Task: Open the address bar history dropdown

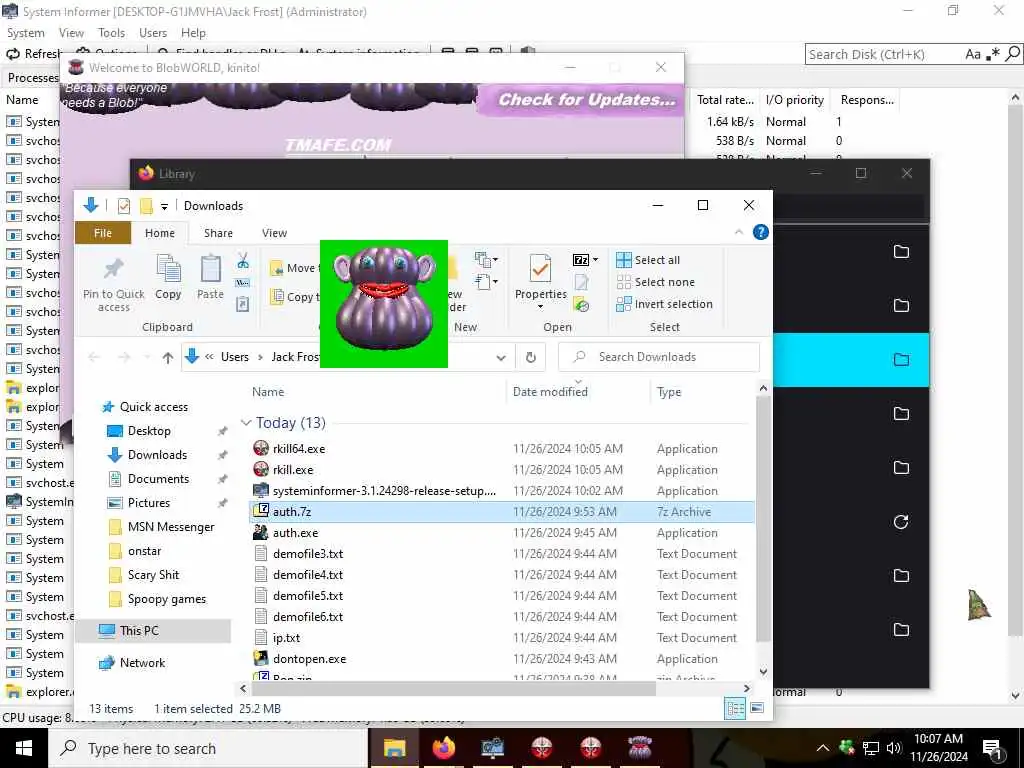Action: pyautogui.click(x=501, y=358)
